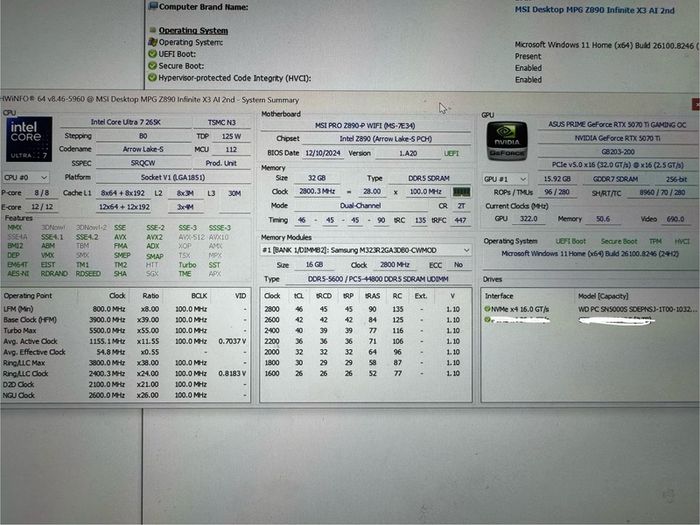The width and height of the screenshot is (700, 525).
Task: Click the TSMC N3 field
Action: click(221, 122)
